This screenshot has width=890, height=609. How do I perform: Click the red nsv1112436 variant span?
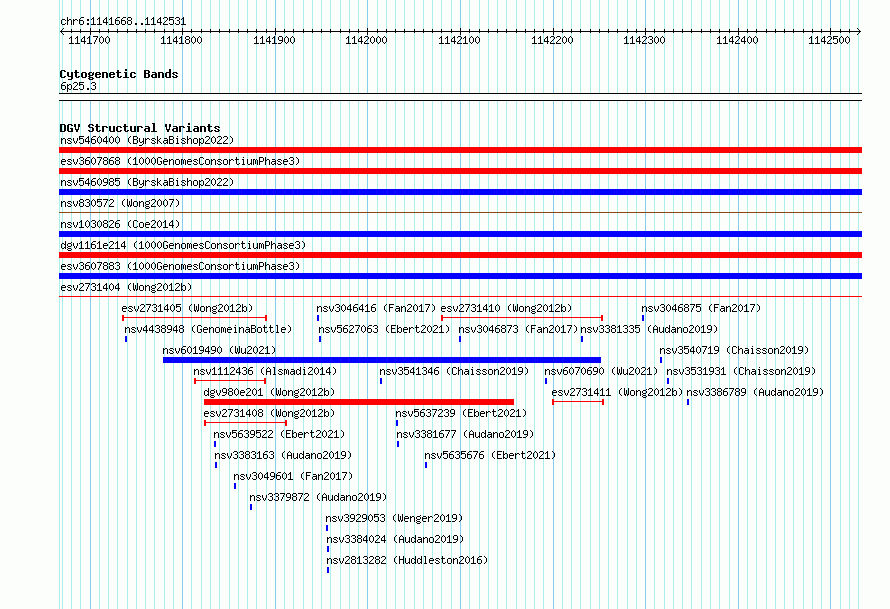tap(230, 381)
